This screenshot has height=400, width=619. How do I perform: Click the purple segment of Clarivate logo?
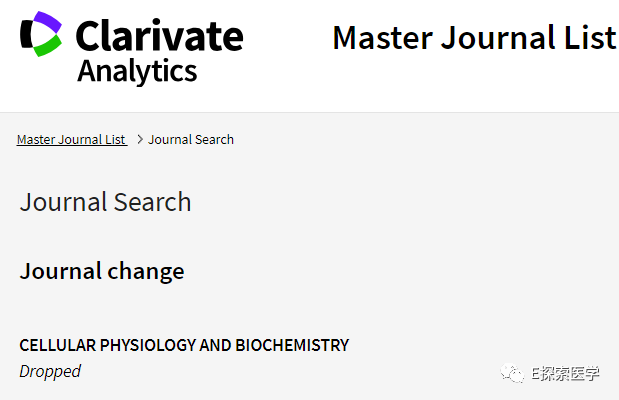coord(47,20)
